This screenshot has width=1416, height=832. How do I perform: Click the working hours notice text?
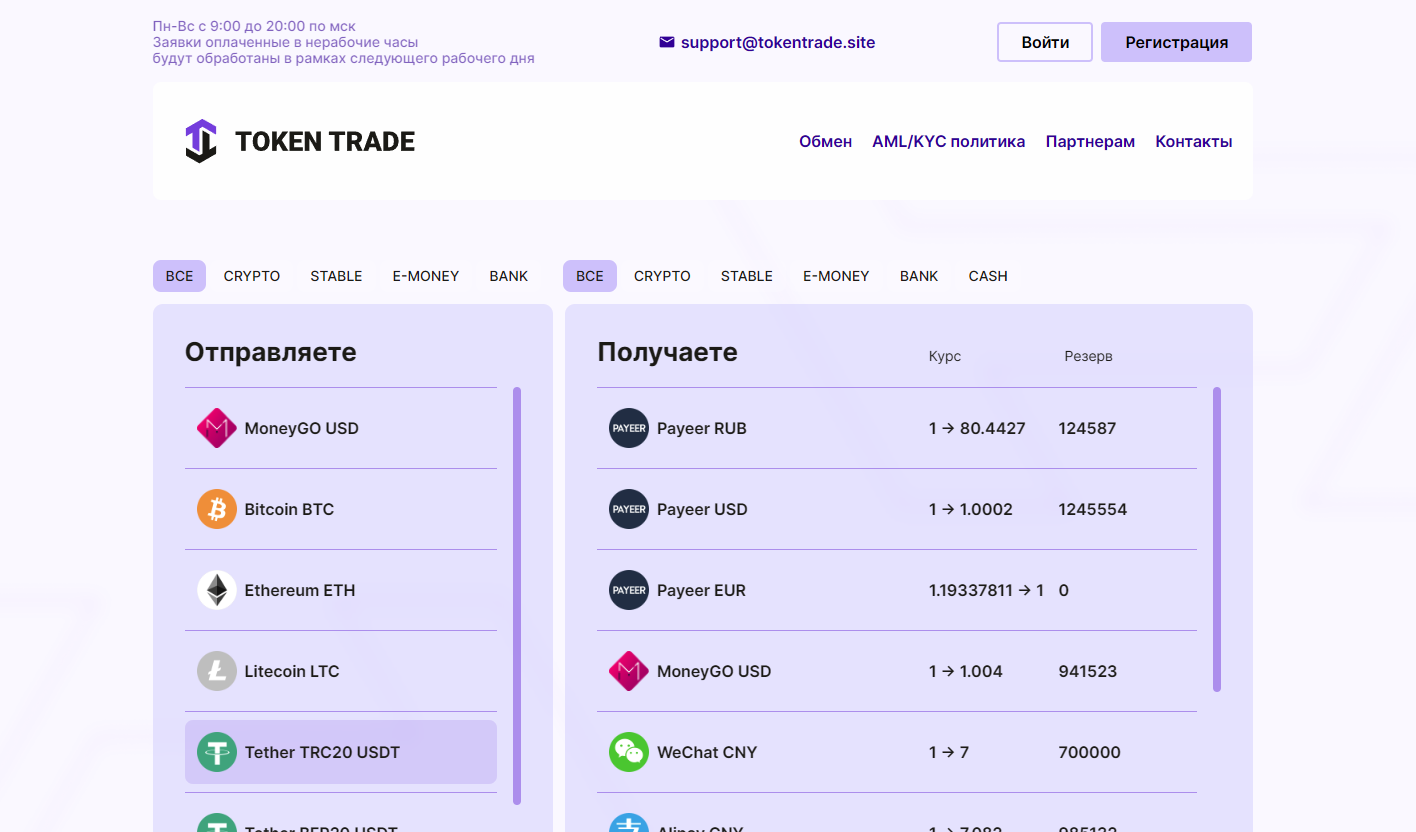[343, 42]
